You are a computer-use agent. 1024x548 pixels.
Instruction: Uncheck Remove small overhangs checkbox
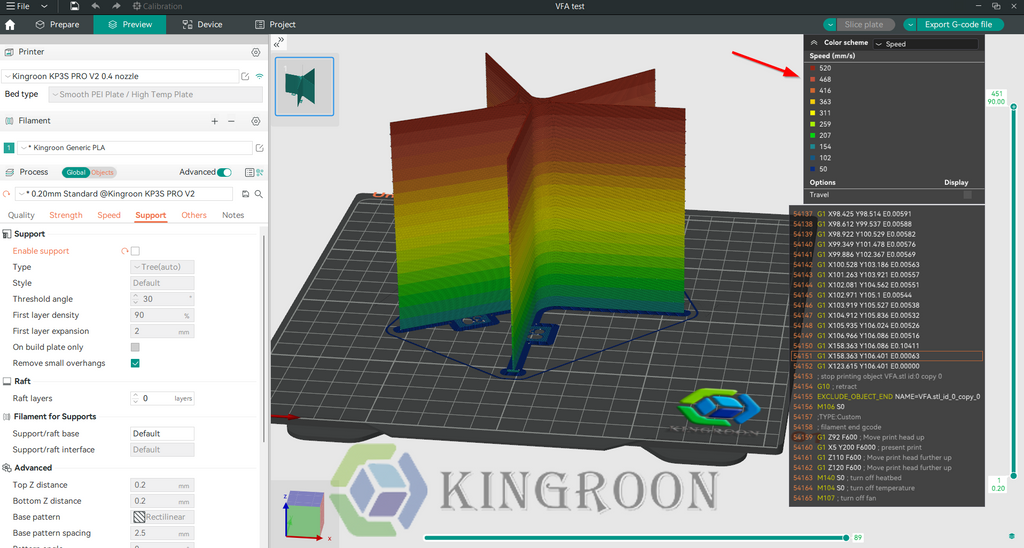pos(135,364)
